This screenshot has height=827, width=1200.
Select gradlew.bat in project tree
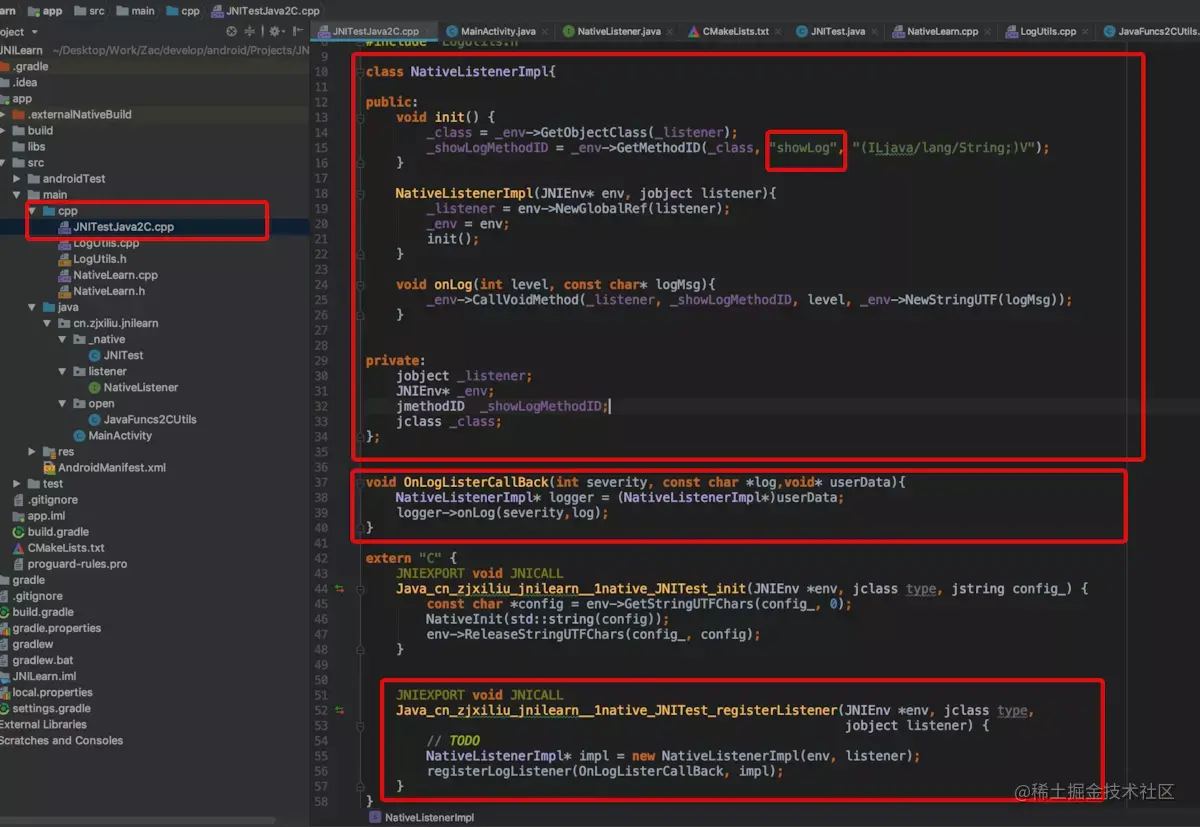[43, 660]
